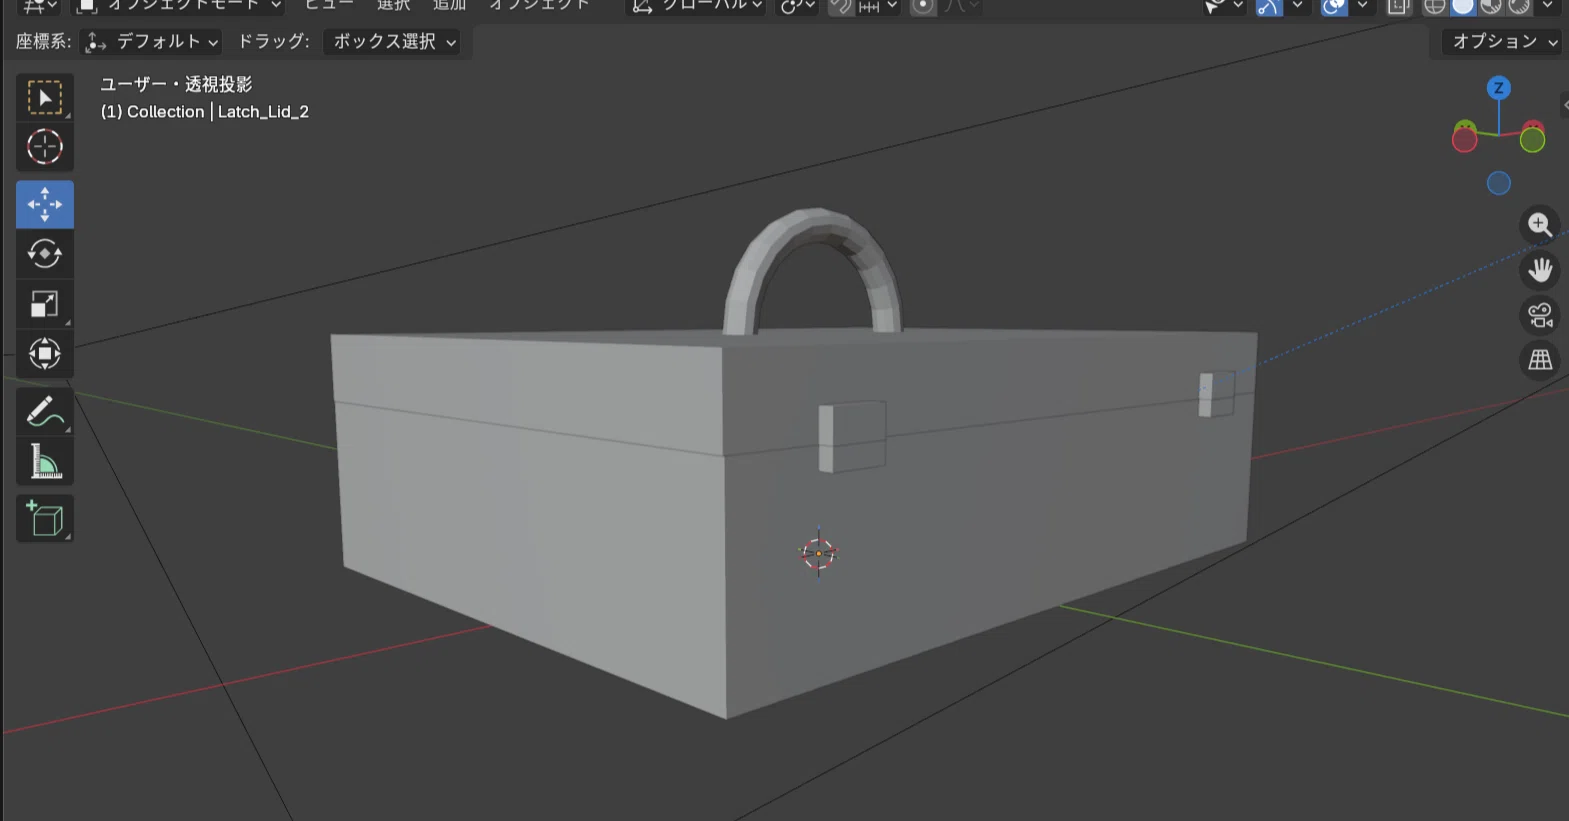Activate the combined Transform tool
Screen dimensions: 1569x821
[45, 354]
